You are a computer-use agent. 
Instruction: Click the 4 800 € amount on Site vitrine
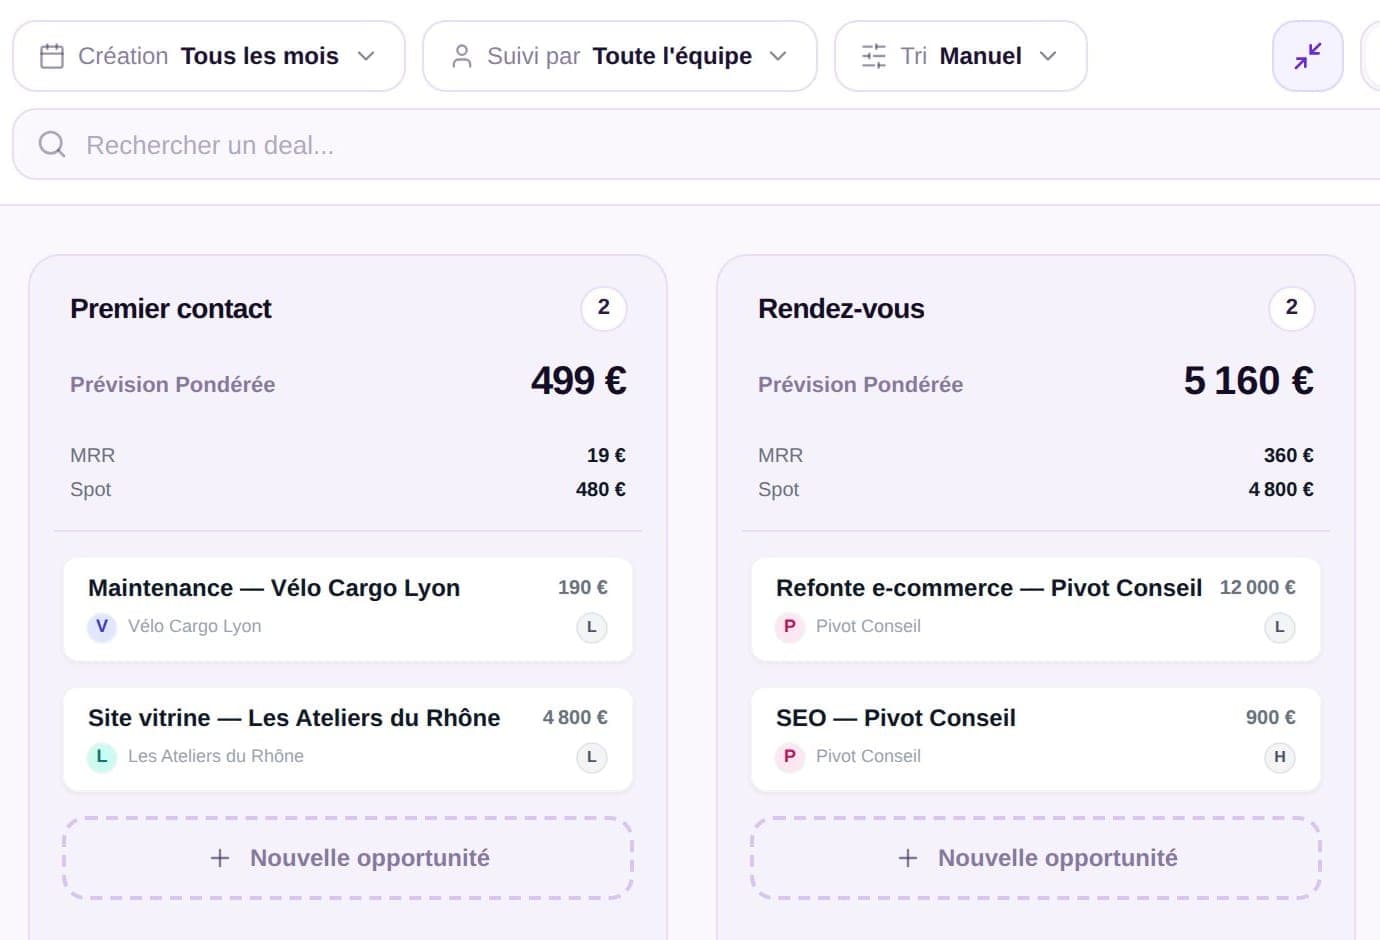575,718
